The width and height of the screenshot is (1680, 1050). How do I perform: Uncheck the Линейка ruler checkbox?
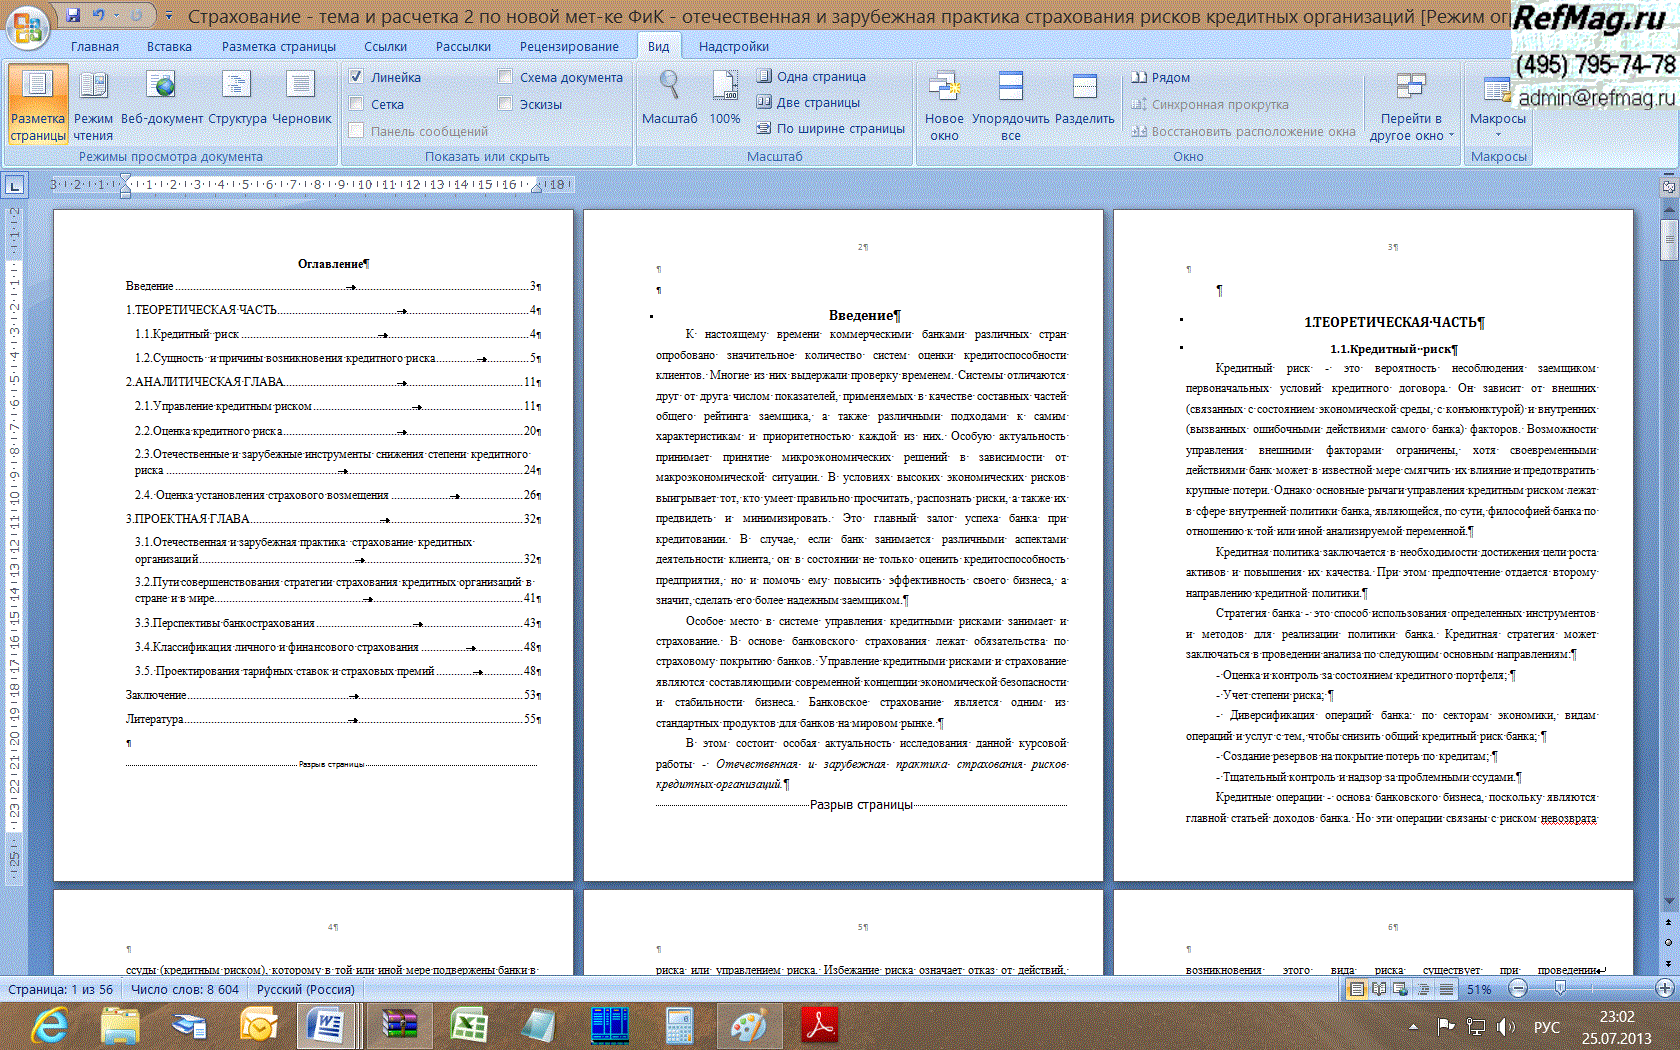point(356,77)
